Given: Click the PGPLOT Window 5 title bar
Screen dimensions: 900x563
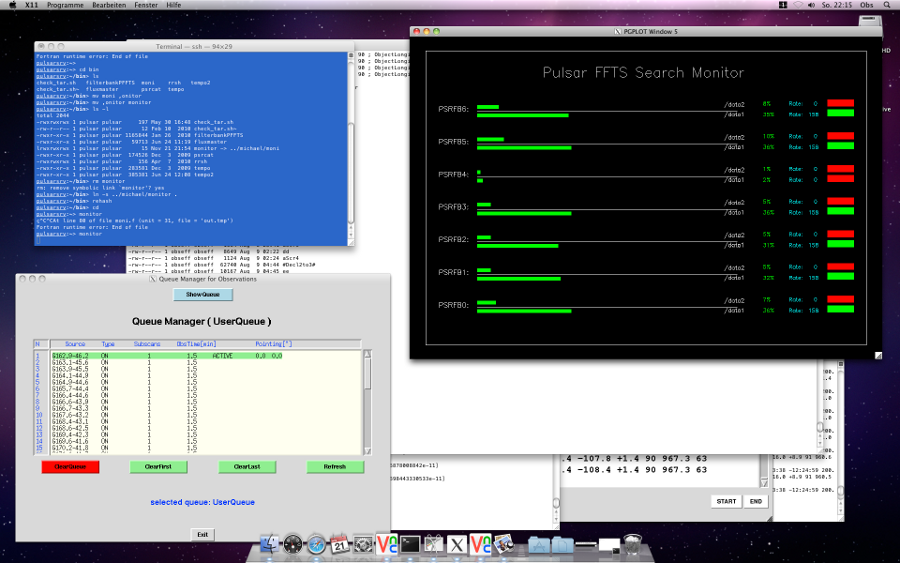Looking at the screenshot, I should click(646, 32).
